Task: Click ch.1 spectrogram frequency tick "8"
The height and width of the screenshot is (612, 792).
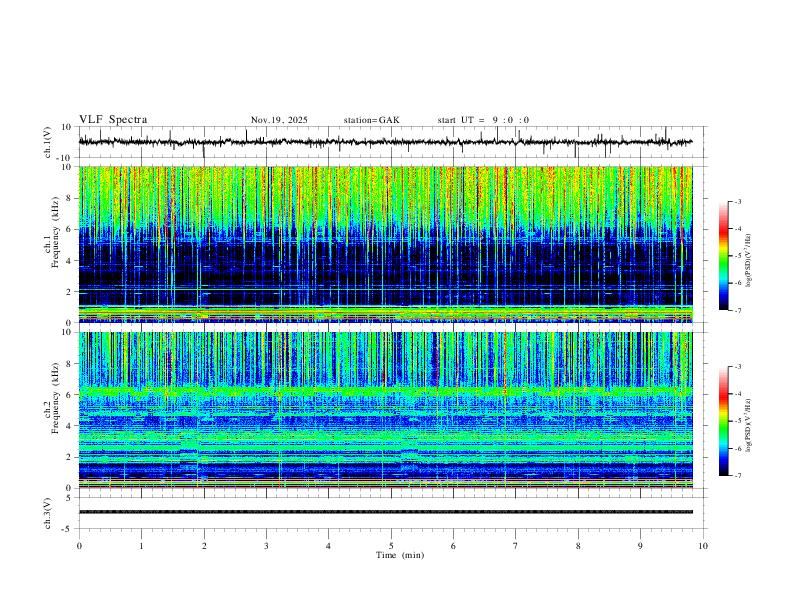Action: 70,198
